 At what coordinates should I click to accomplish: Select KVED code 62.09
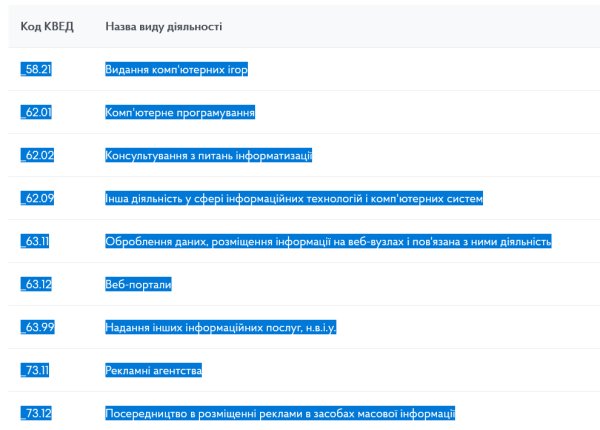click(x=37, y=199)
